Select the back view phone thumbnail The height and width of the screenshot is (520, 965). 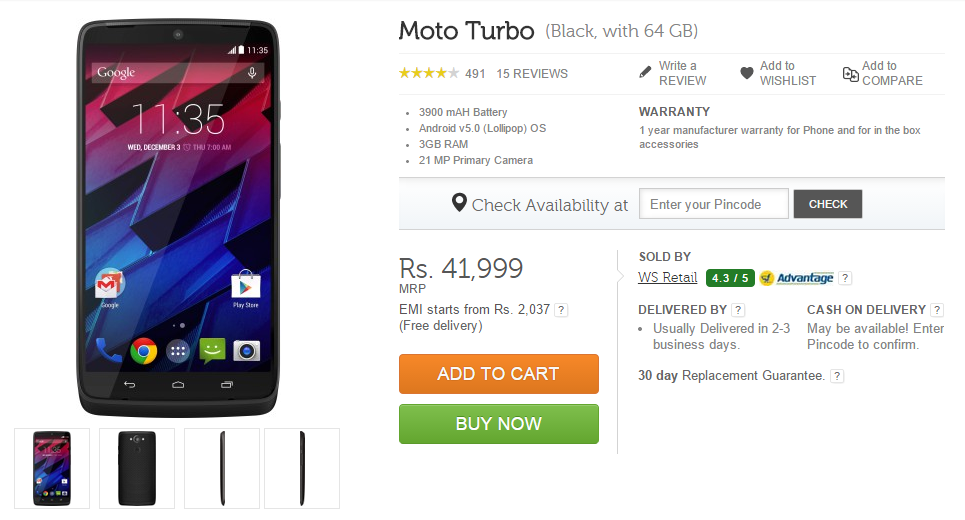click(137, 468)
